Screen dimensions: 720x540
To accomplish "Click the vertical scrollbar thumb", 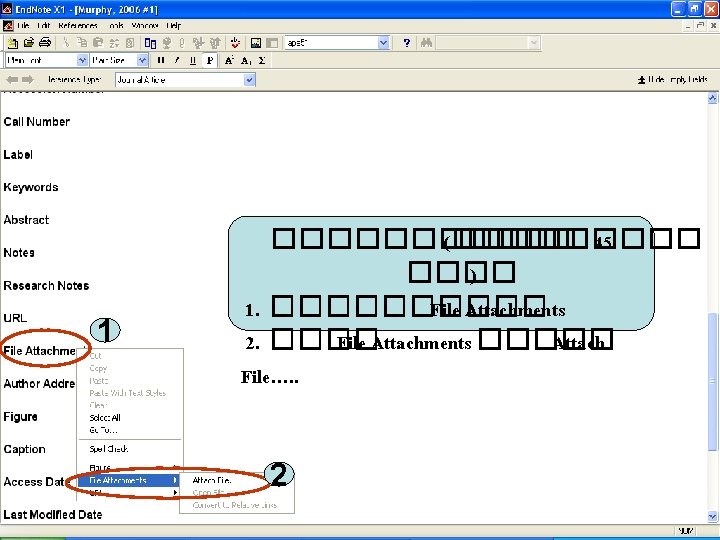I will 712,381.
